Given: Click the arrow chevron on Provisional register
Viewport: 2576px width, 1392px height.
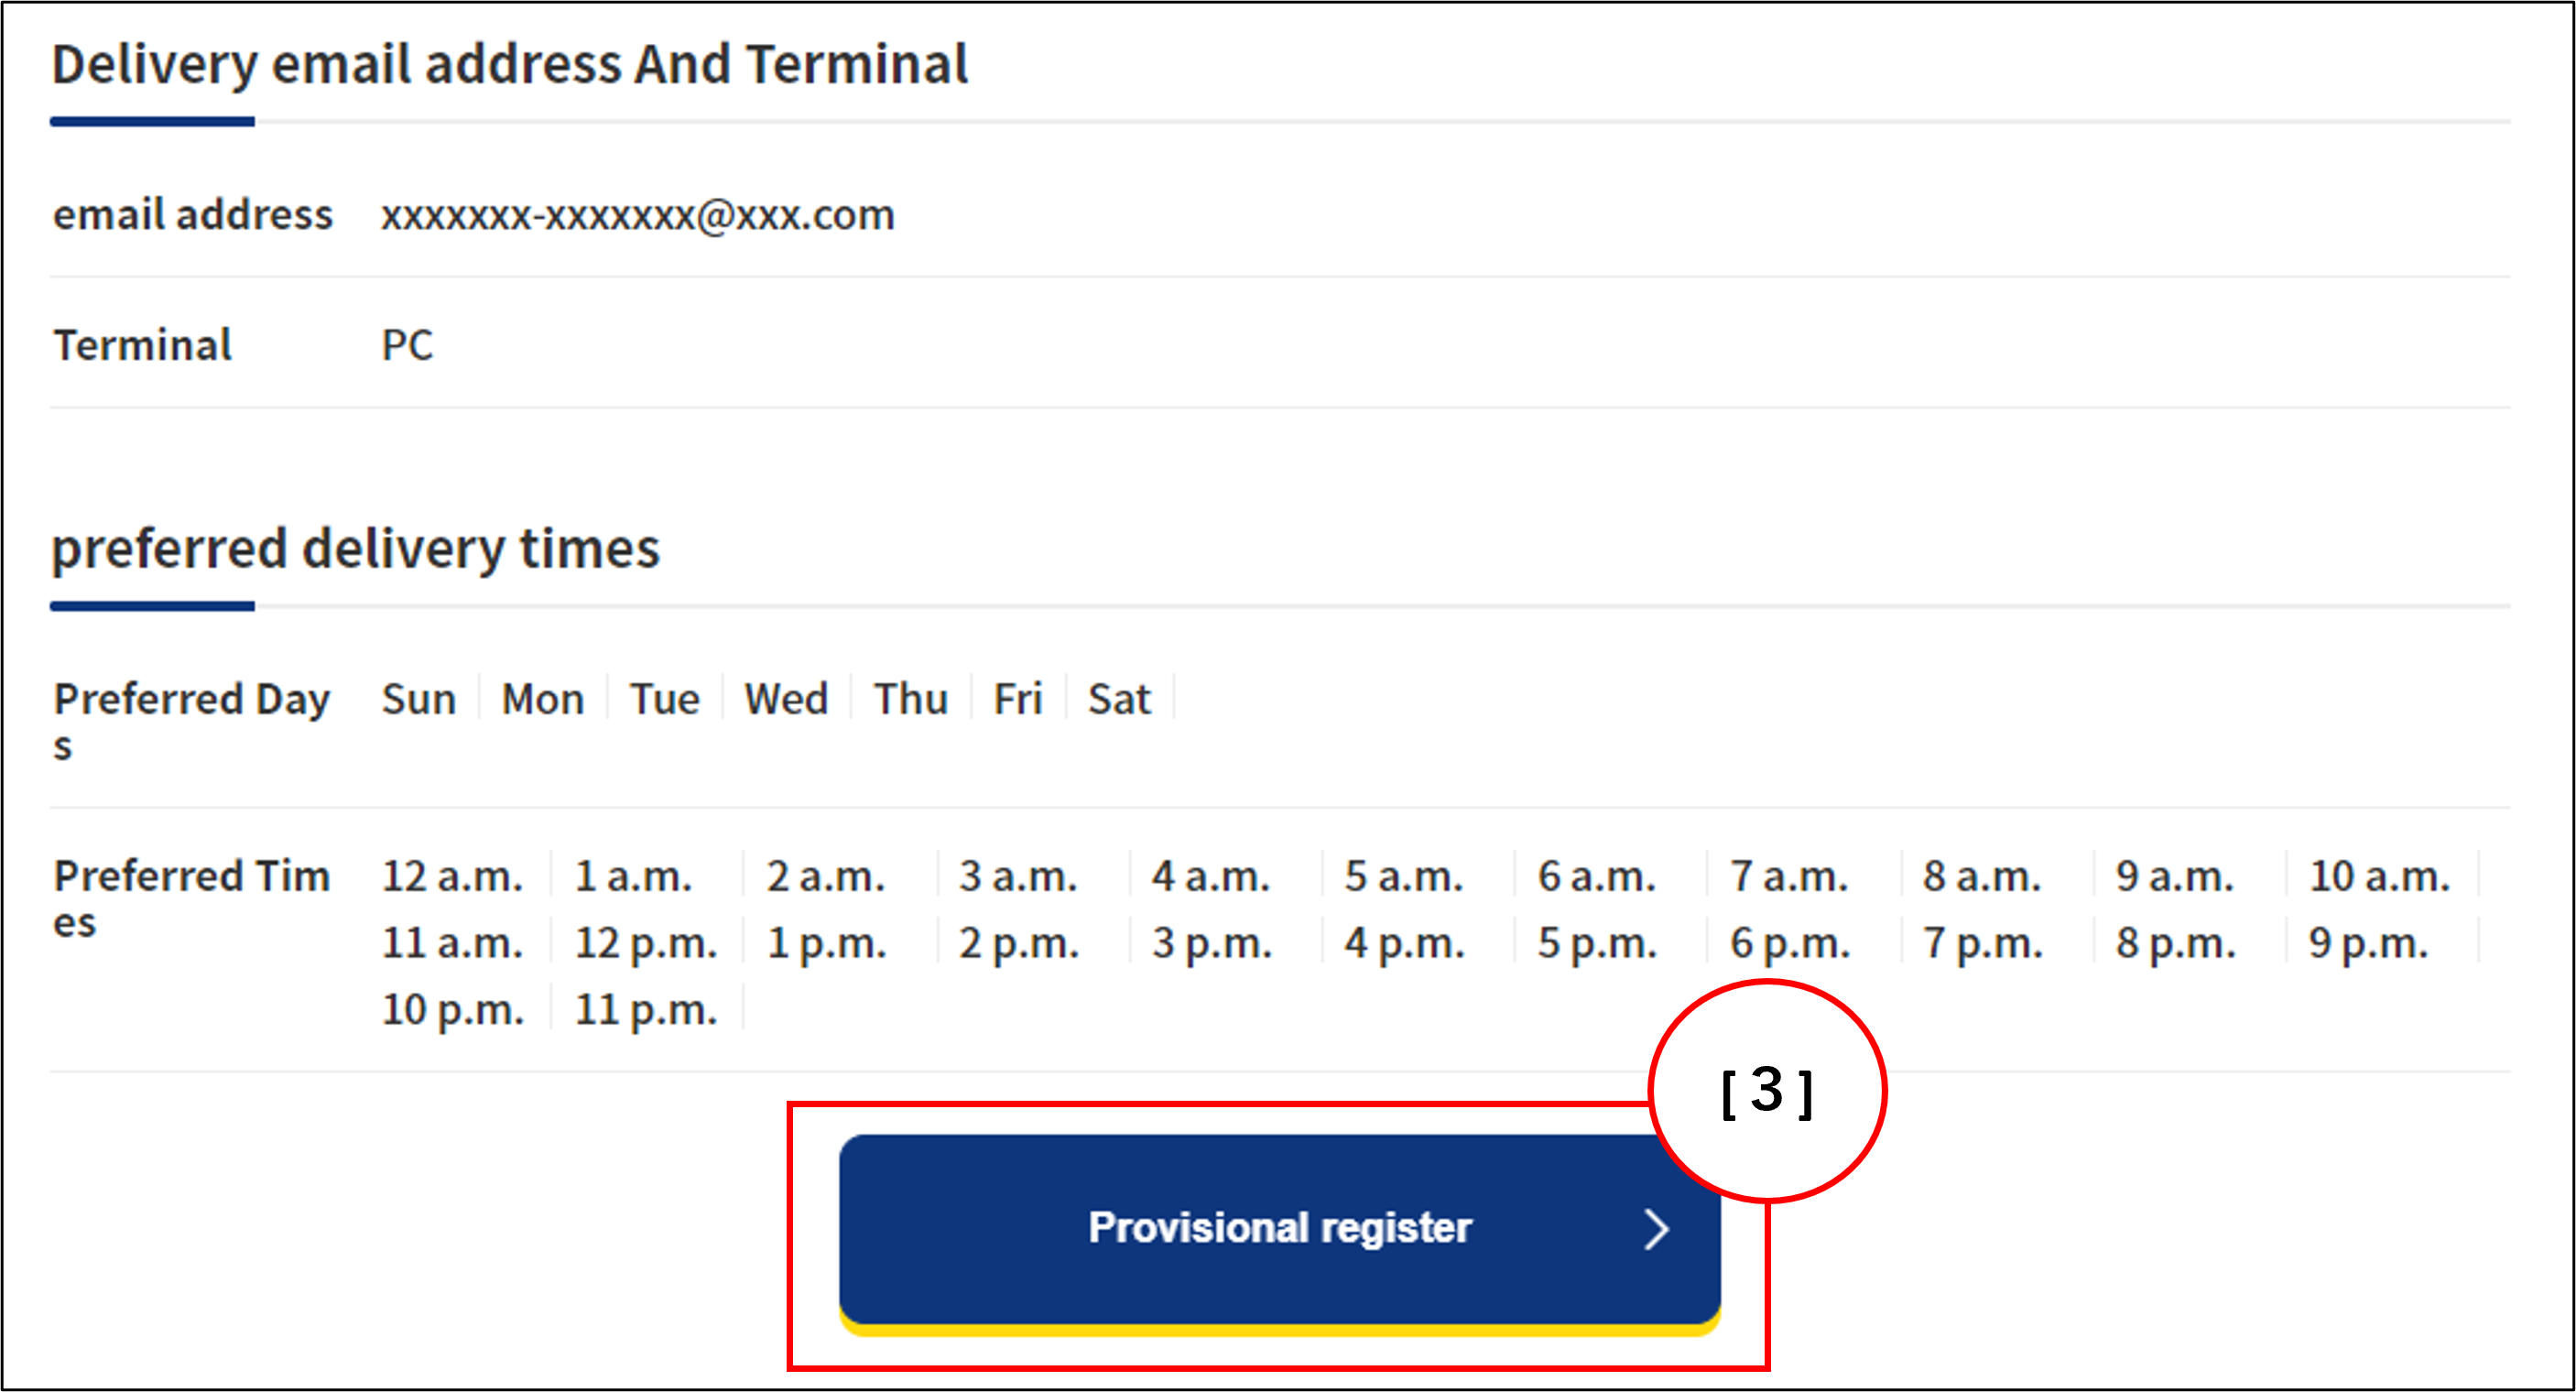Looking at the screenshot, I should click(1656, 1229).
